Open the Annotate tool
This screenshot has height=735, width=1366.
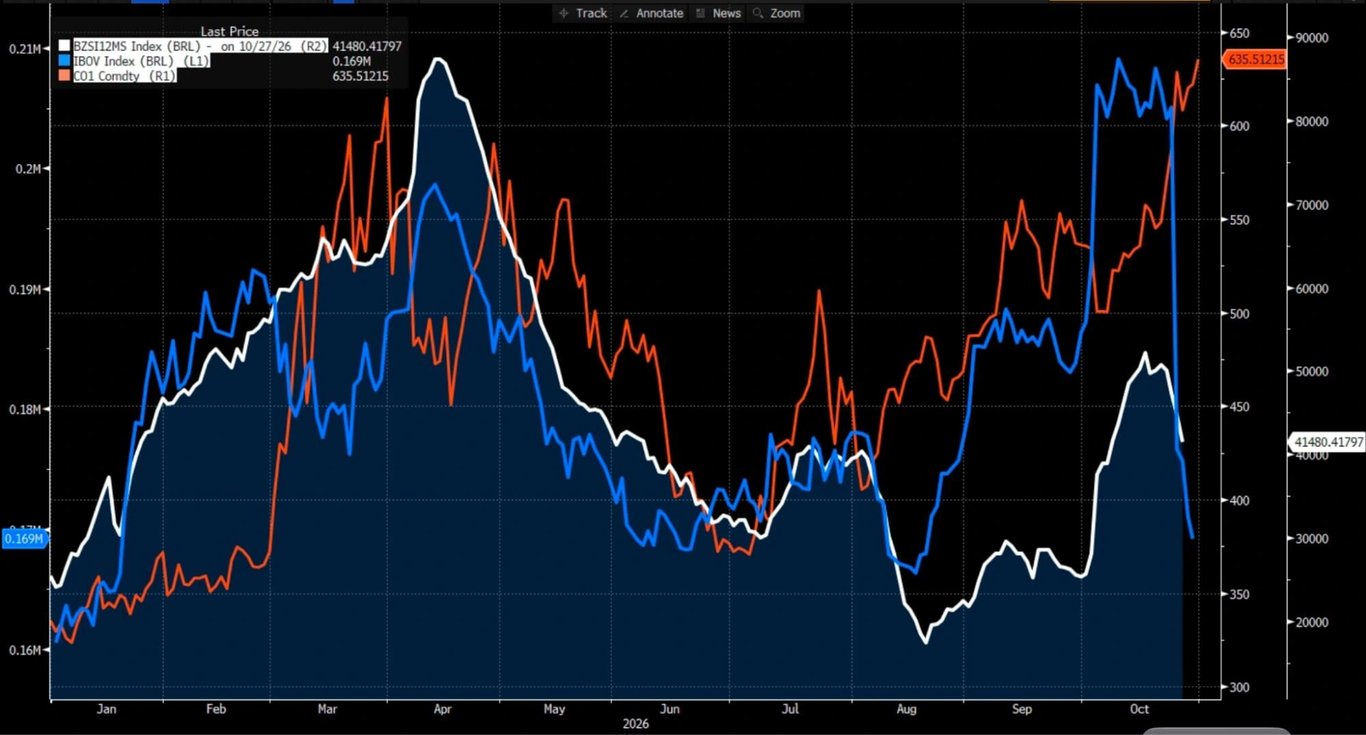tap(652, 13)
